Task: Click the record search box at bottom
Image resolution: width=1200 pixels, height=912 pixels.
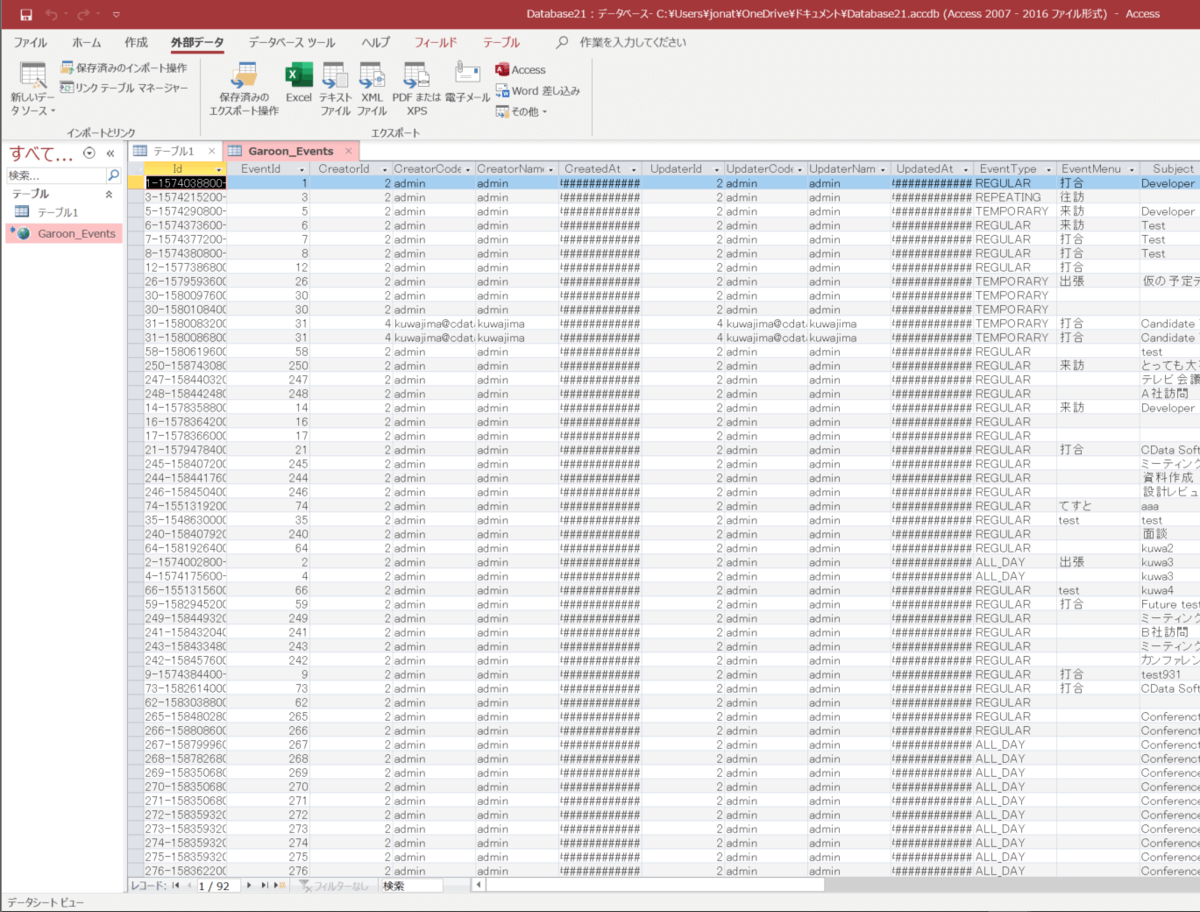Action: pyautogui.click(x=410, y=886)
